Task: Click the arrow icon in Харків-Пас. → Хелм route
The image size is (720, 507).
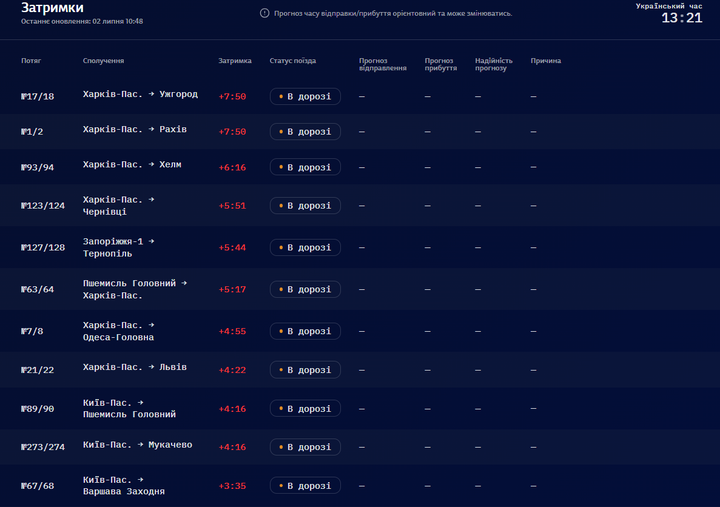Action: point(152,164)
